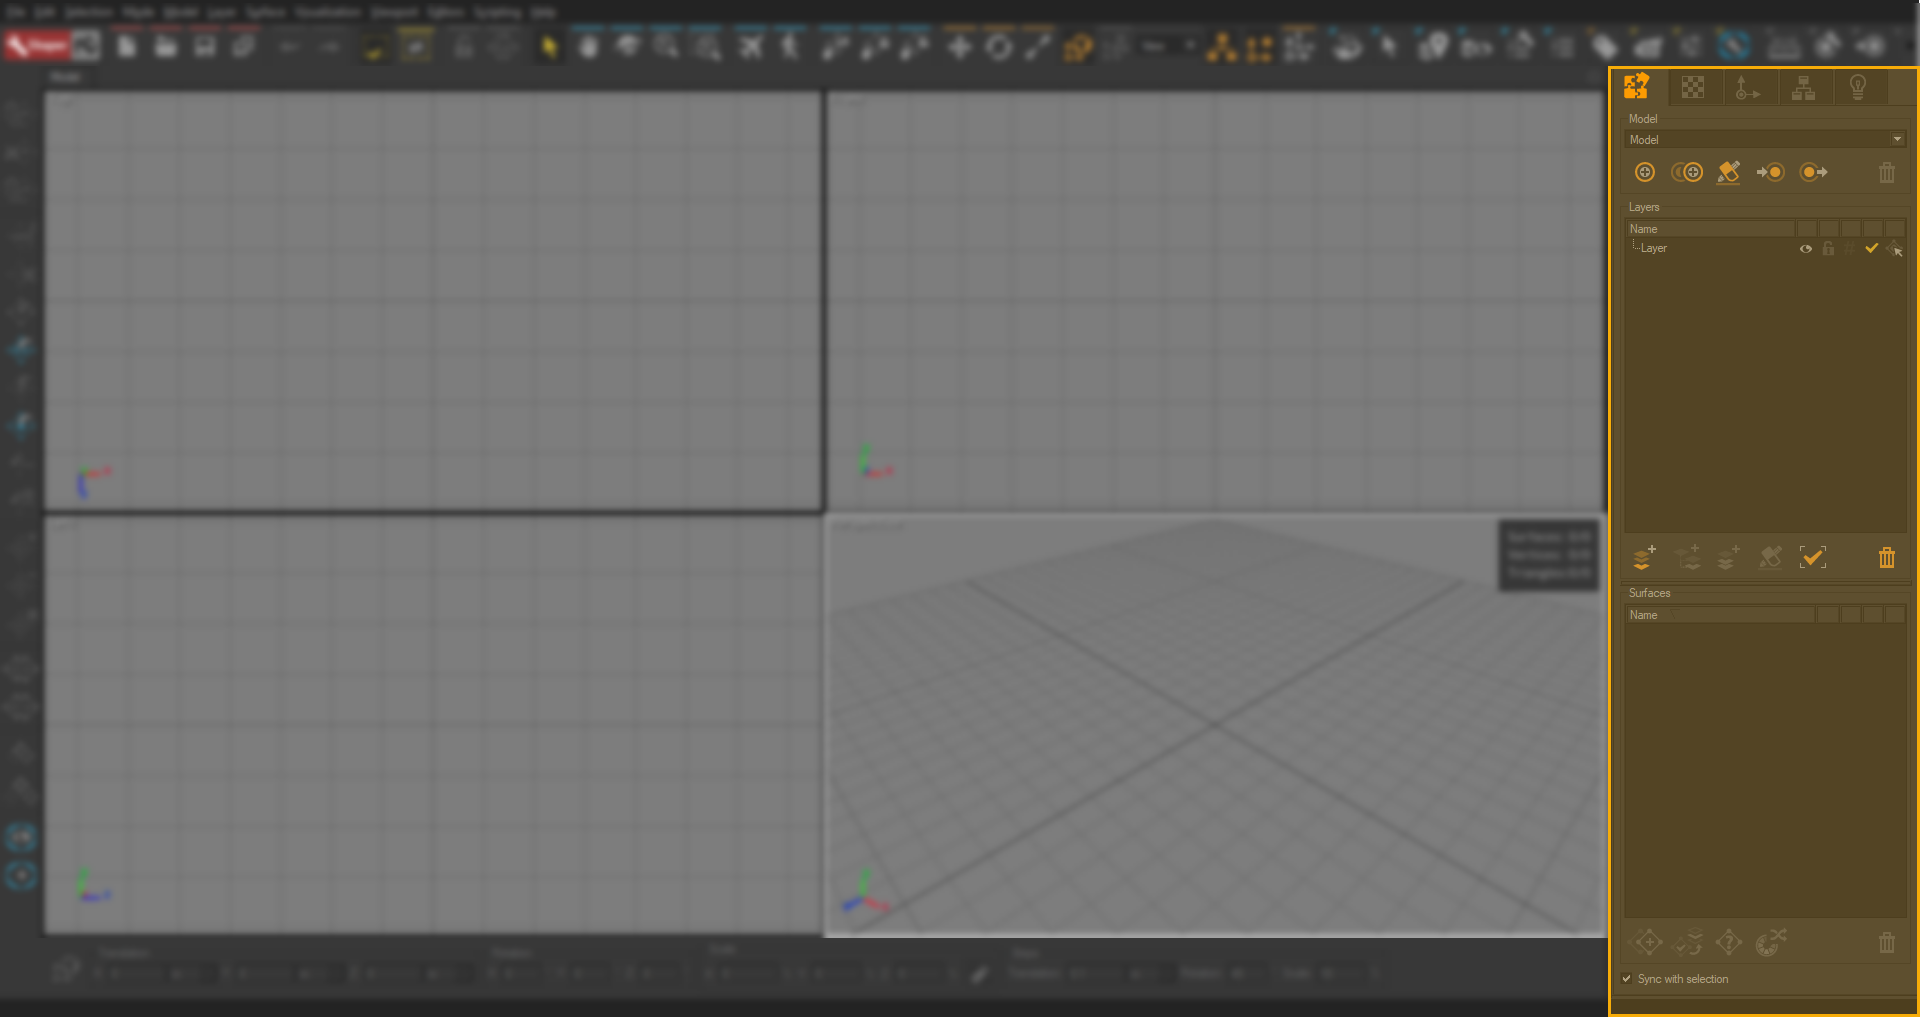The height and width of the screenshot is (1017, 1920).
Task: Duplicate the current model
Action: (1687, 172)
